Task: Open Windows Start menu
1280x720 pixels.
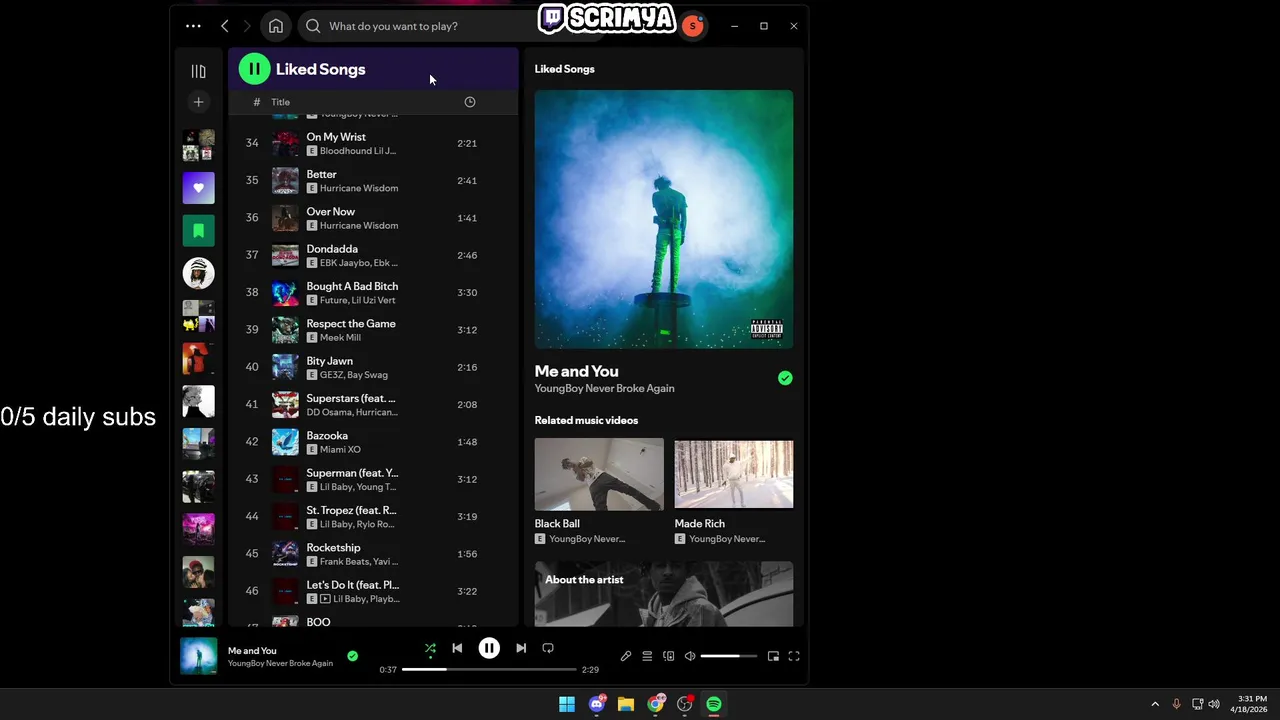Action: (567, 704)
